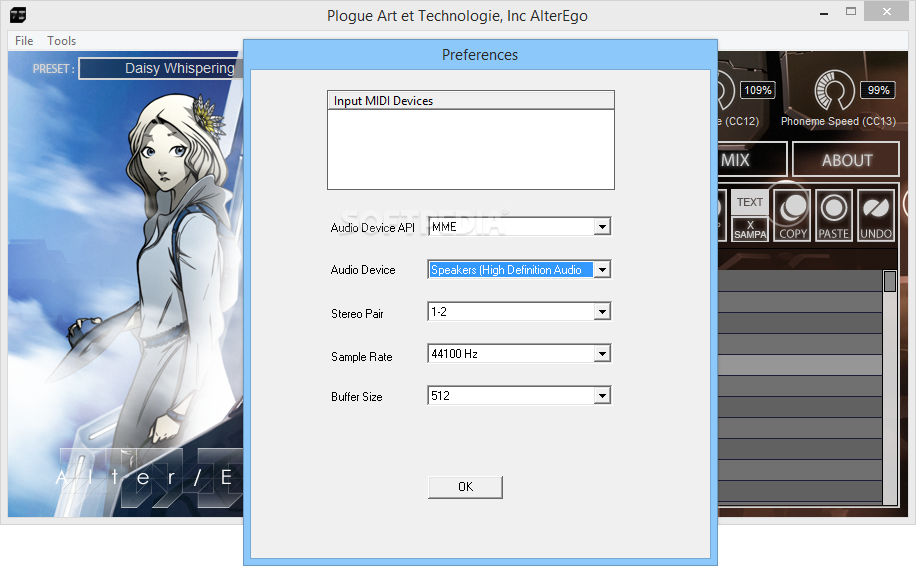Click the AlterEgo app icon in title bar
Viewport: 916px width, 566px height.
pyautogui.click(x=18, y=15)
